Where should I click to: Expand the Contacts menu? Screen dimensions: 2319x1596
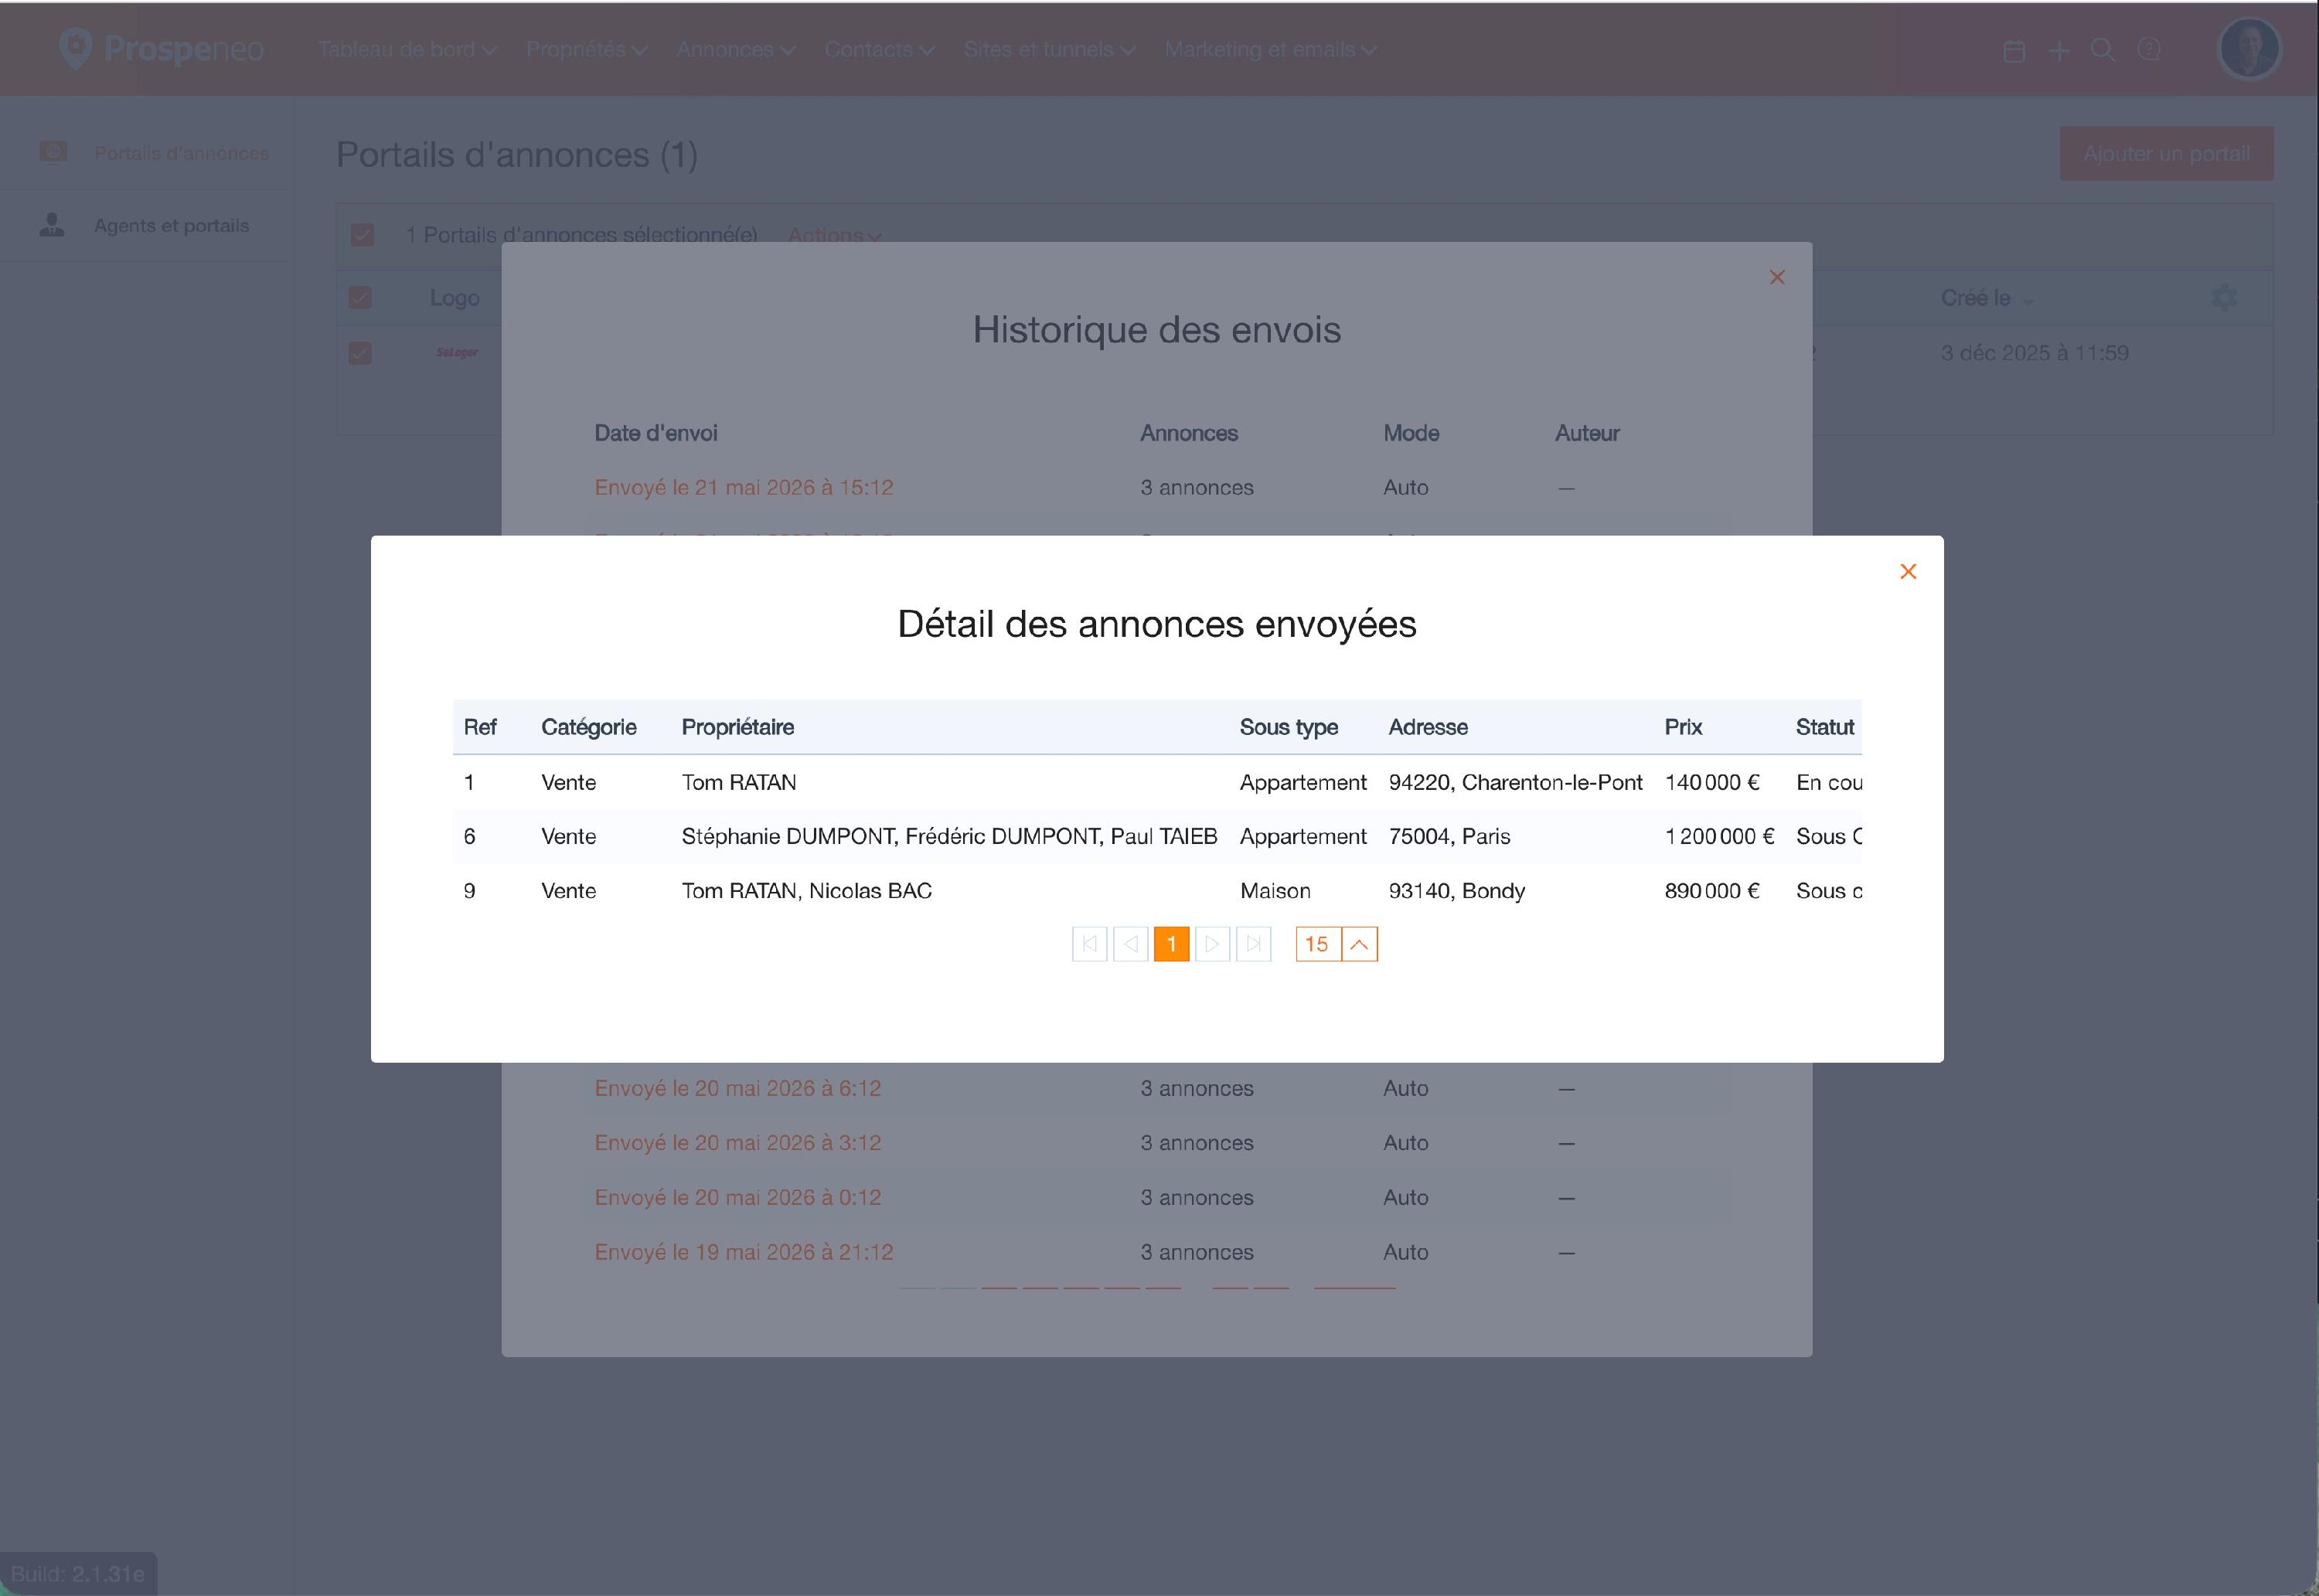click(x=879, y=50)
